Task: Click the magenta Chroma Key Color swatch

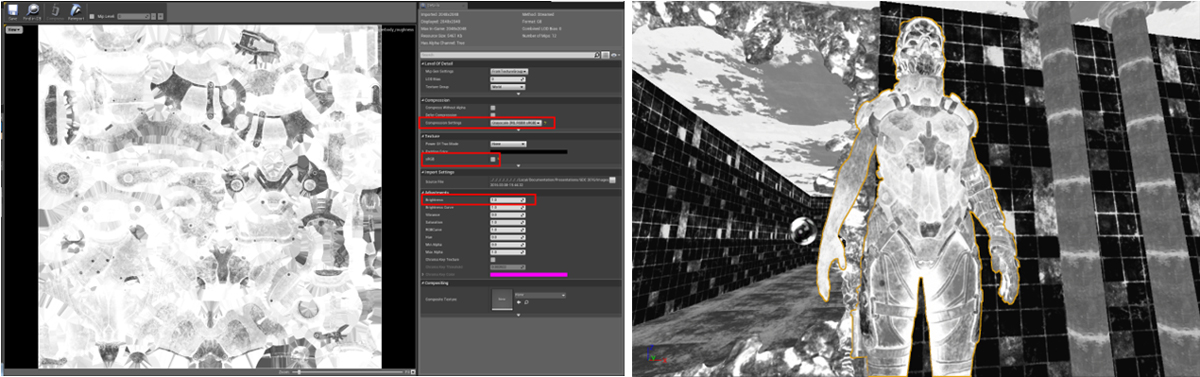Action: pyautogui.click(x=529, y=274)
